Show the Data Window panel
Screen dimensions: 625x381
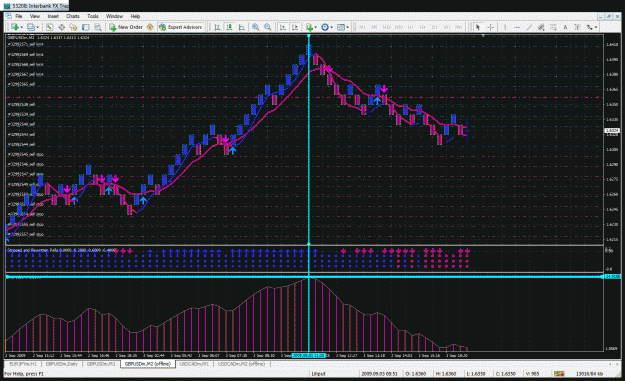click(61, 27)
